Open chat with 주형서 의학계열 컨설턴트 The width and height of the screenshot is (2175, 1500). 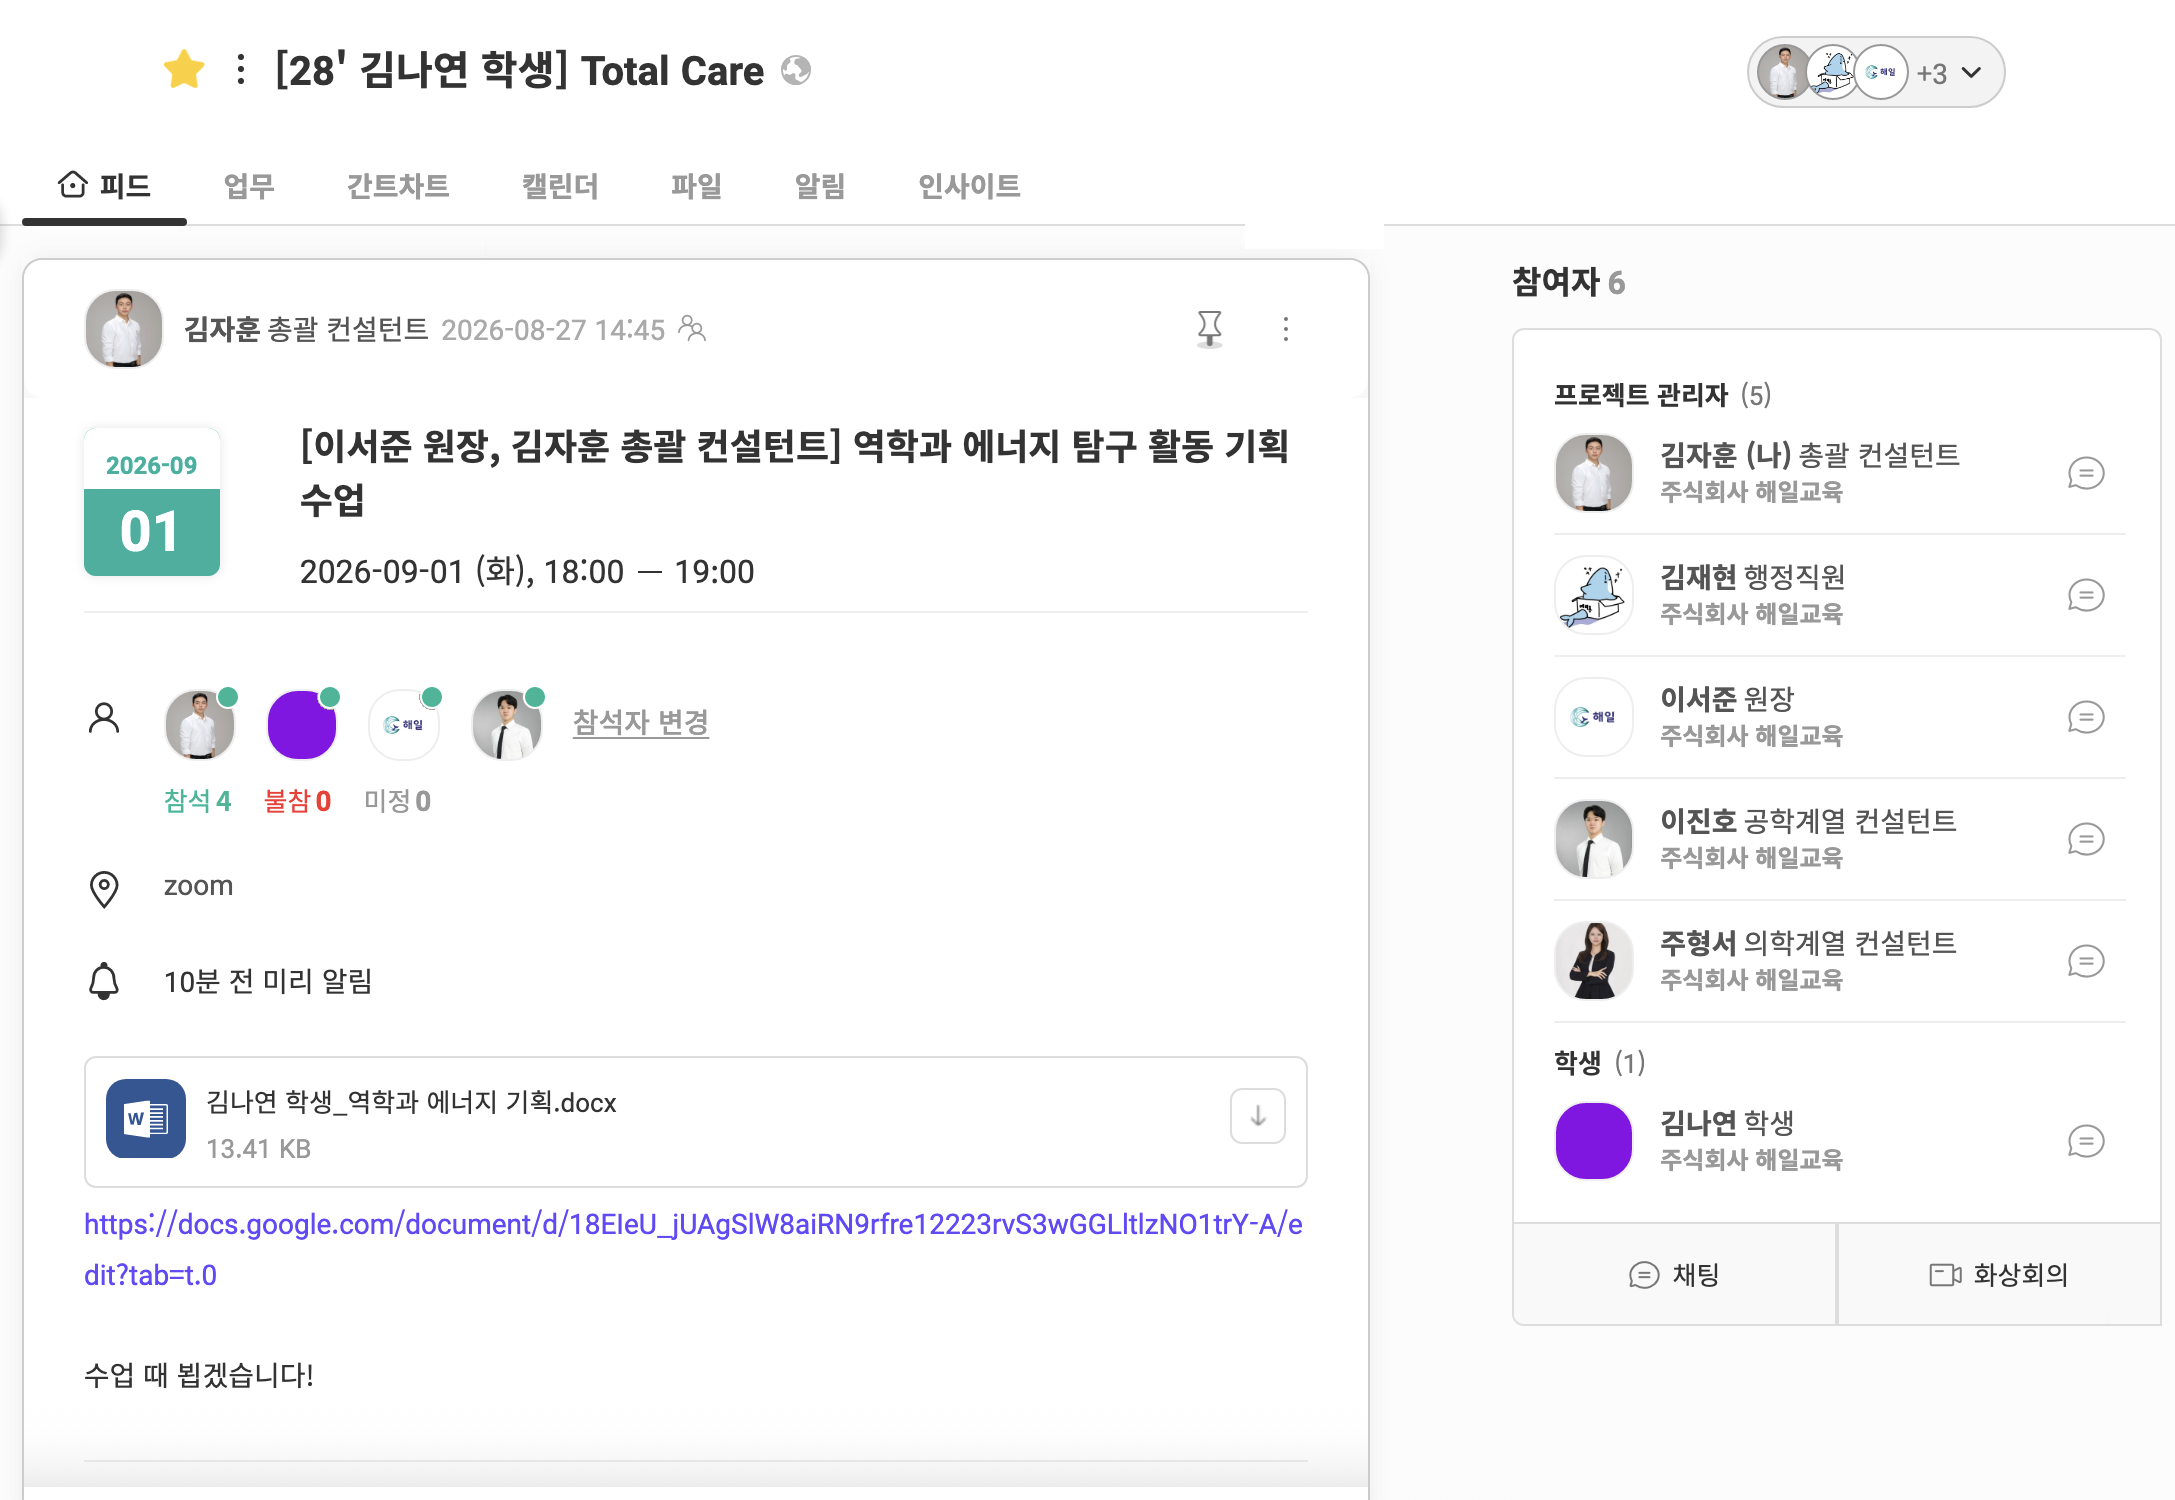(2086, 961)
